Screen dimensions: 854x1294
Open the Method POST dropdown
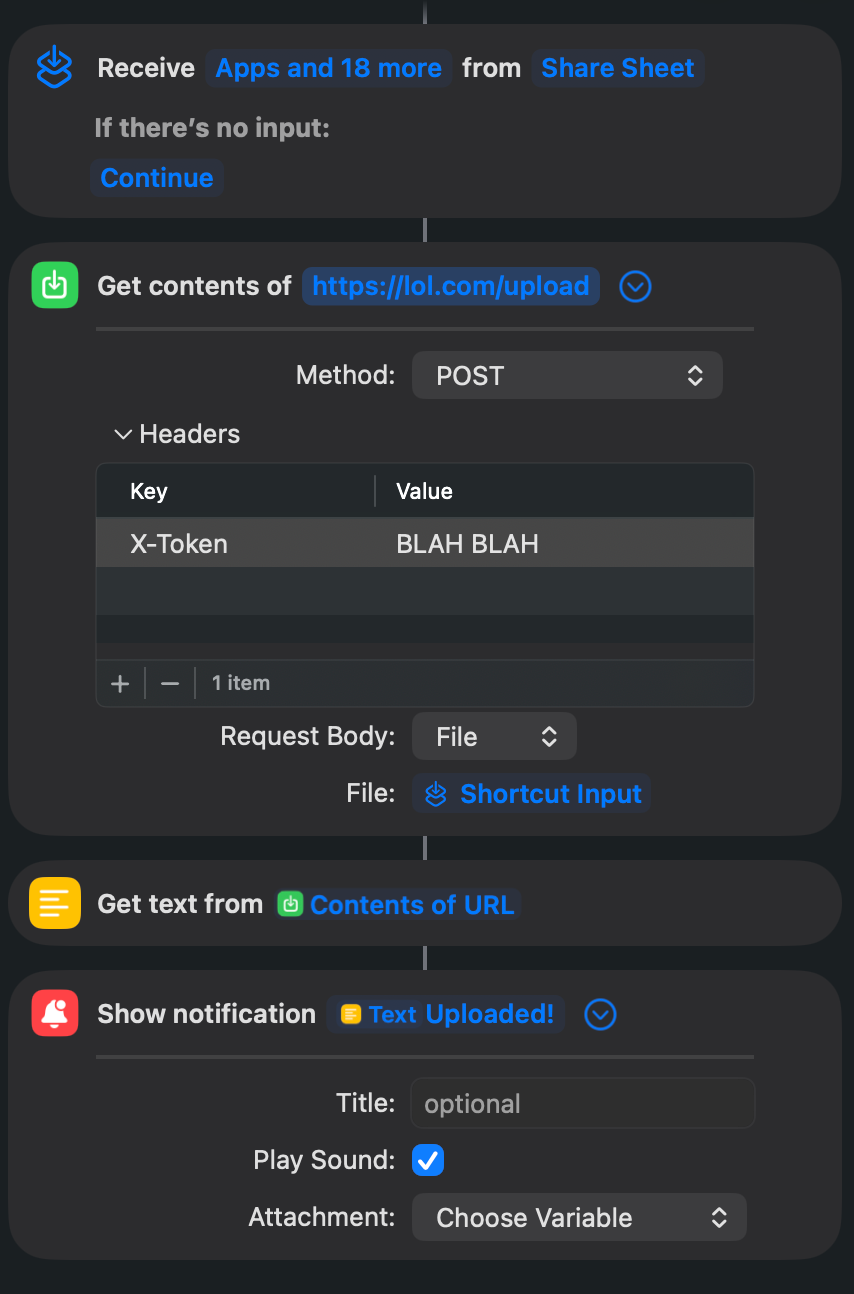pos(567,376)
